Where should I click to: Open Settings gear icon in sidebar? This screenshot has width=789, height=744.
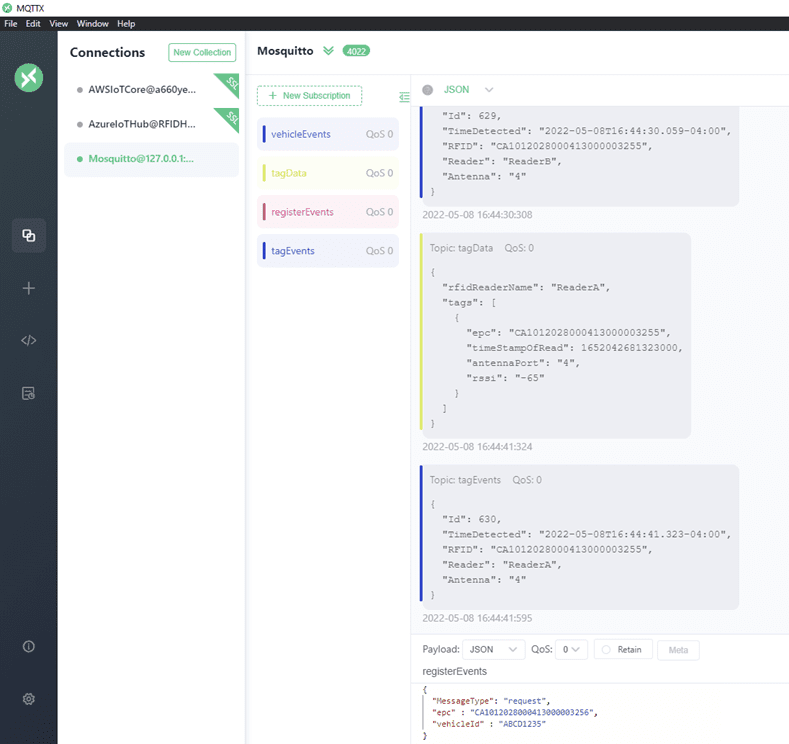(29, 699)
